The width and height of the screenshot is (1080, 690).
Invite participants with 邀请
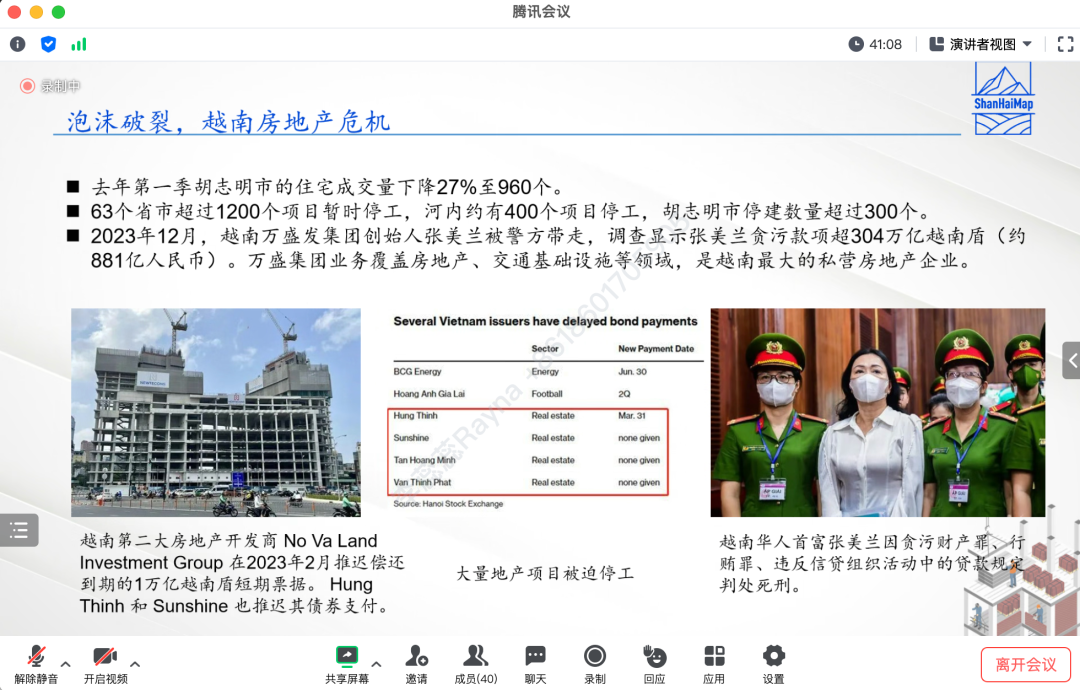coord(416,665)
